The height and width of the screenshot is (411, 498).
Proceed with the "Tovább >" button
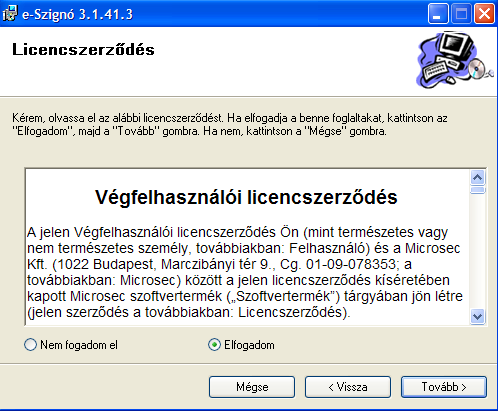(444, 387)
